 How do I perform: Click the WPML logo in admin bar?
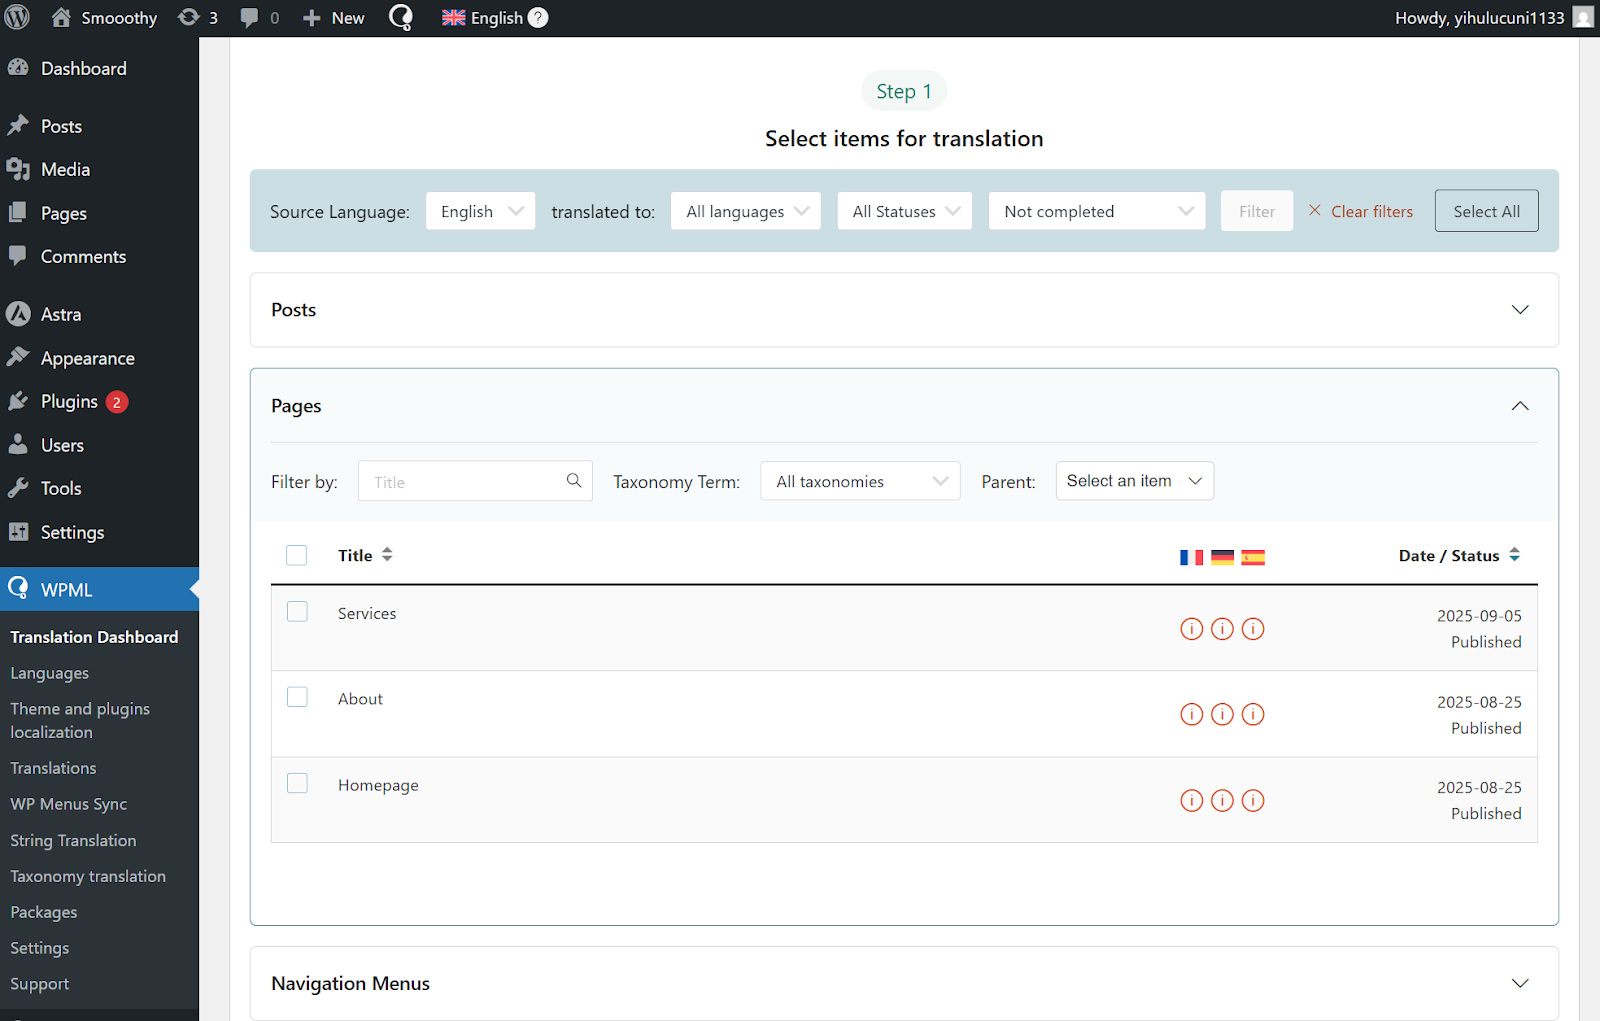click(401, 18)
